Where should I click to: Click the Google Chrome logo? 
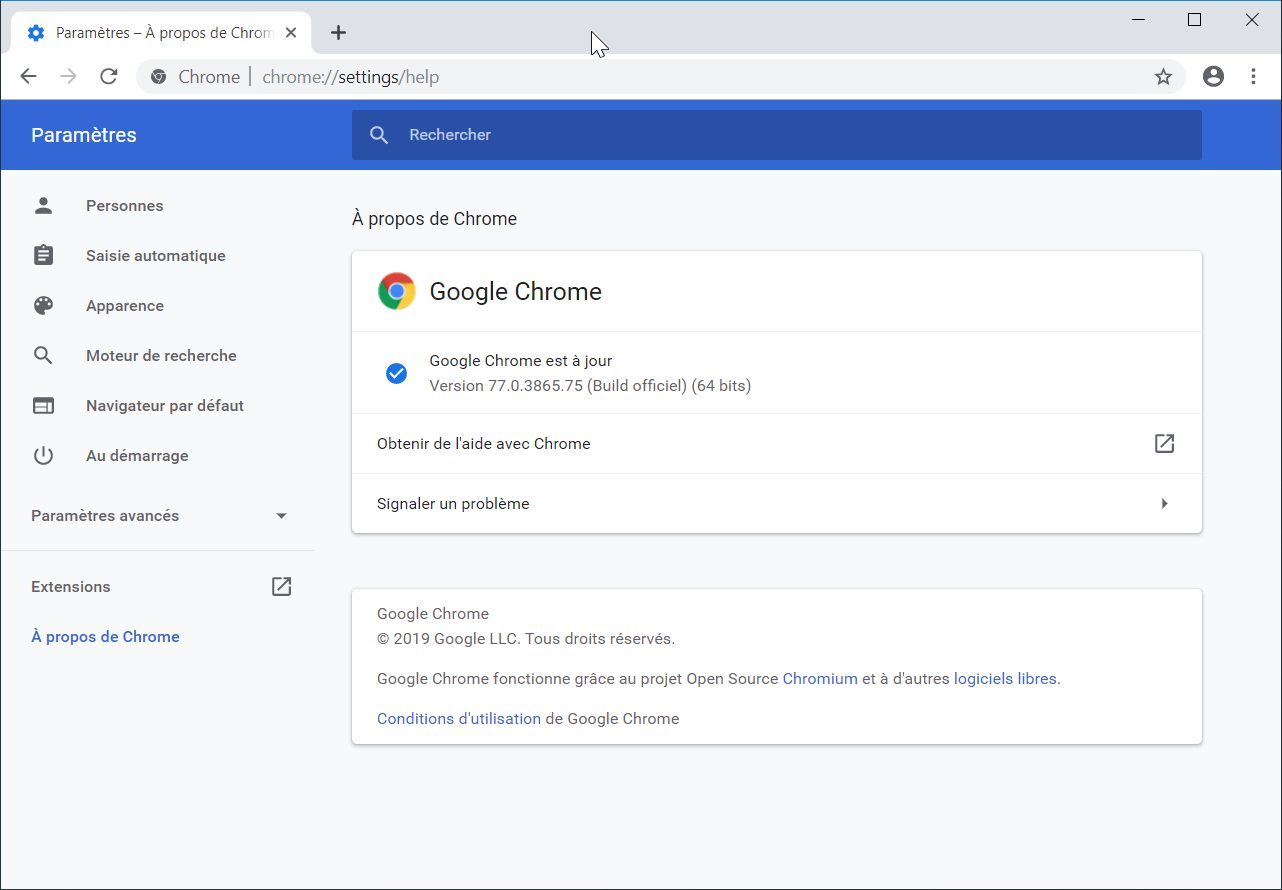tap(397, 291)
